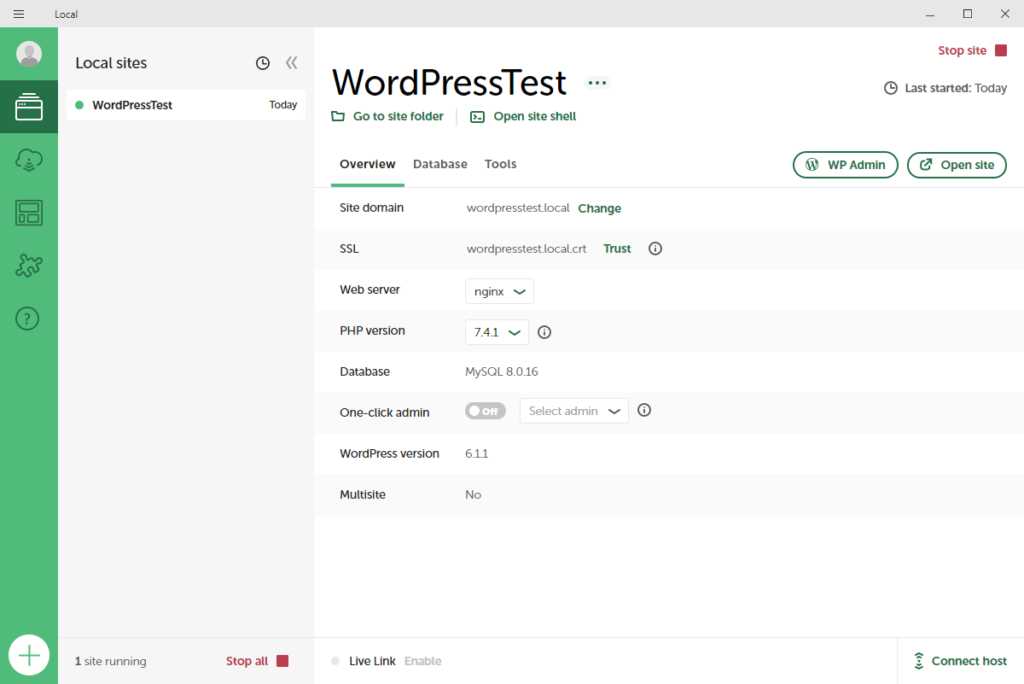Switch to the Tools tab
This screenshot has width=1024, height=684.
[x=500, y=164]
